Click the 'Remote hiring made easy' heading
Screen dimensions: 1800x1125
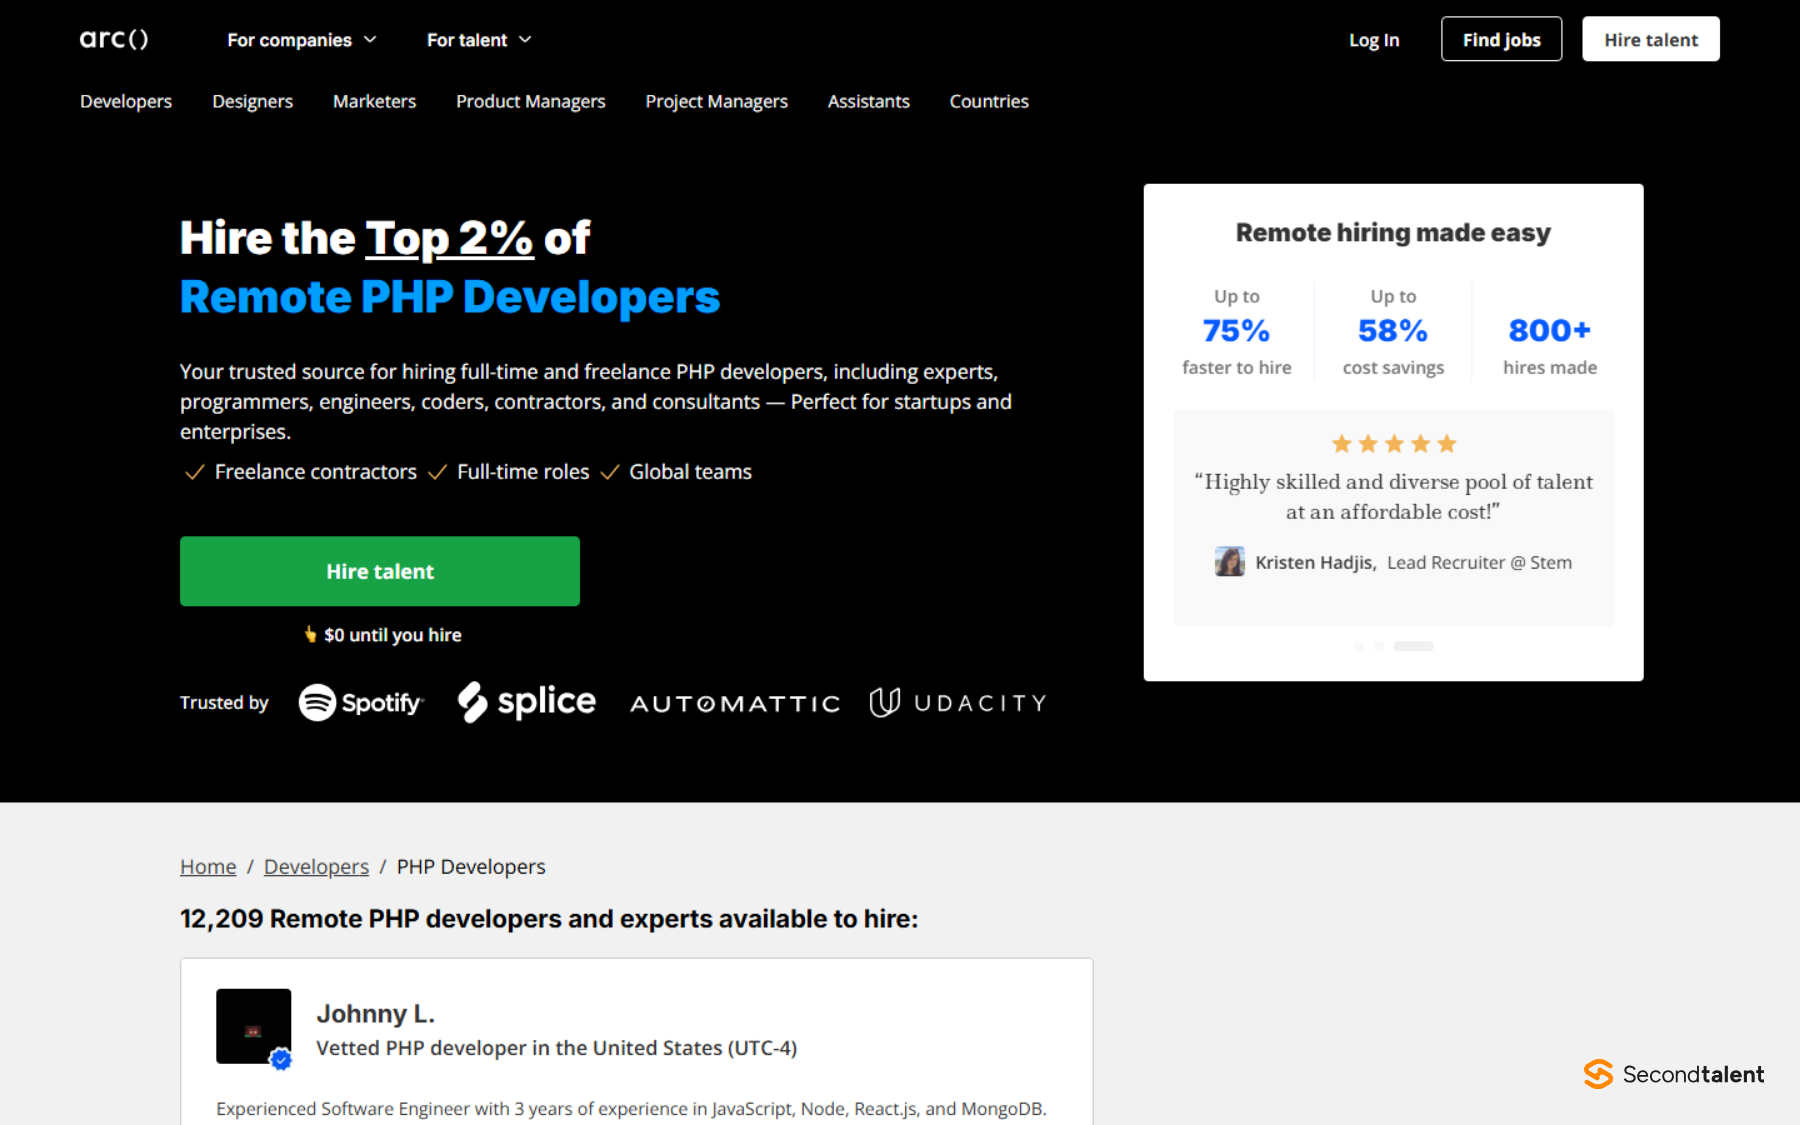point(1393,233)
